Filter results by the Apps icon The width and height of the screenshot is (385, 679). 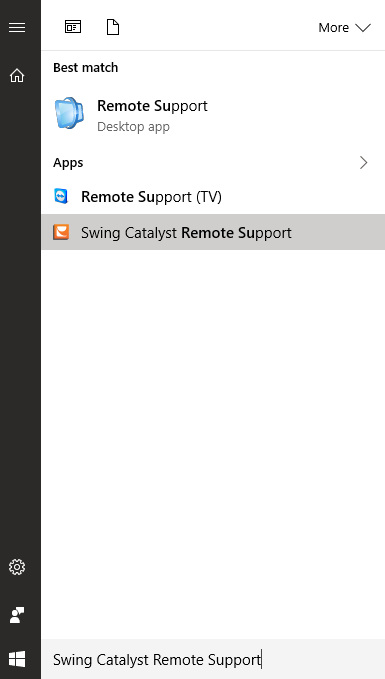tap(73, 27)
